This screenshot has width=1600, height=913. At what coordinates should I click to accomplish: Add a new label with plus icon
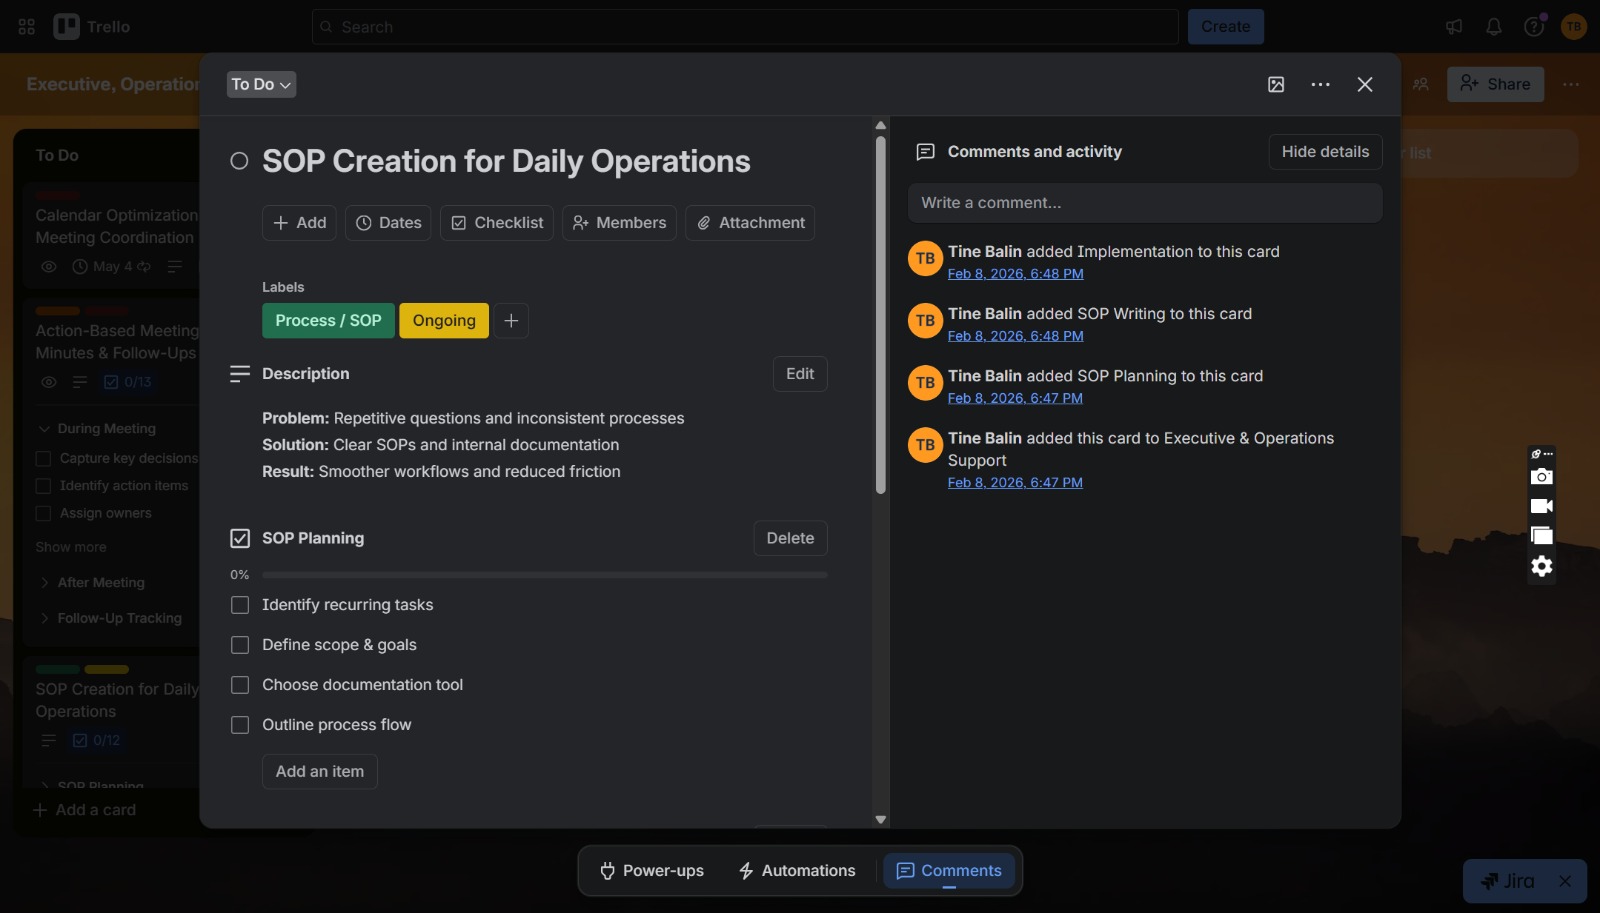point(511,321)
